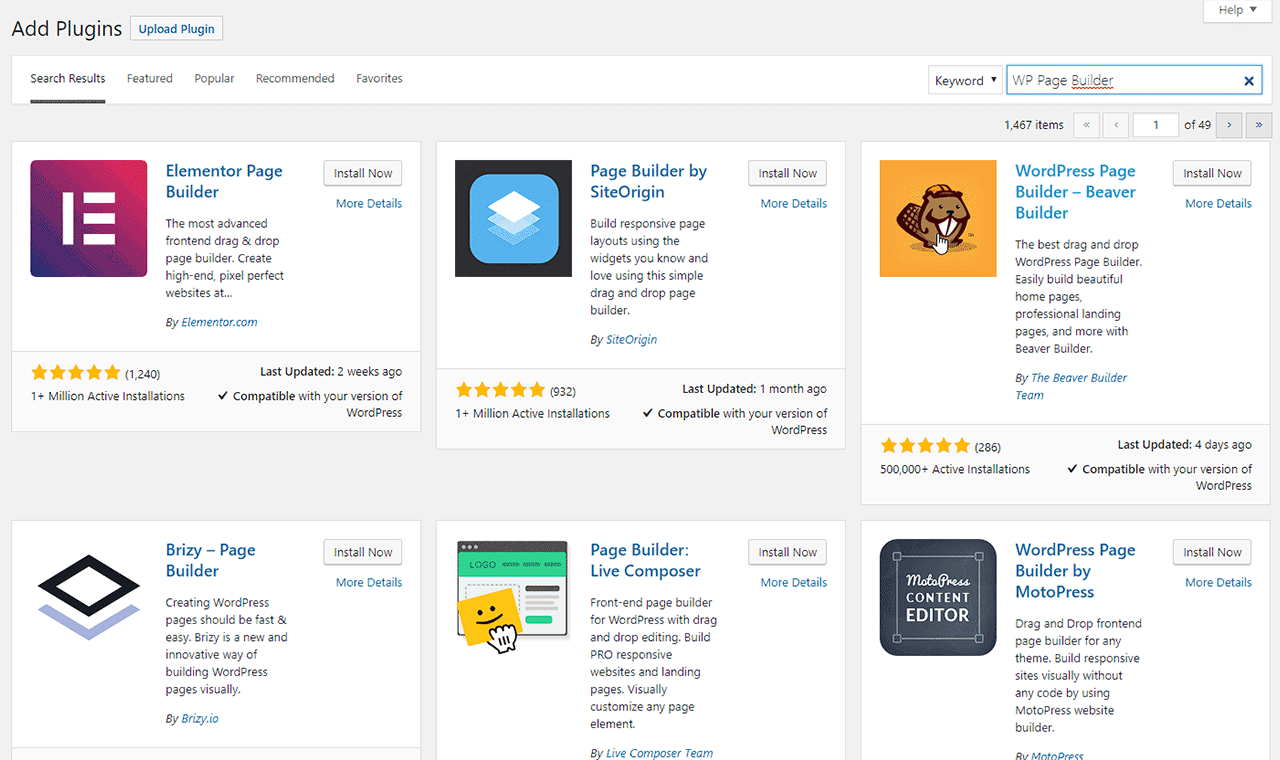The image size is (1280, 760).
Task: Jump to the last results page
Action: (1259, 125)
